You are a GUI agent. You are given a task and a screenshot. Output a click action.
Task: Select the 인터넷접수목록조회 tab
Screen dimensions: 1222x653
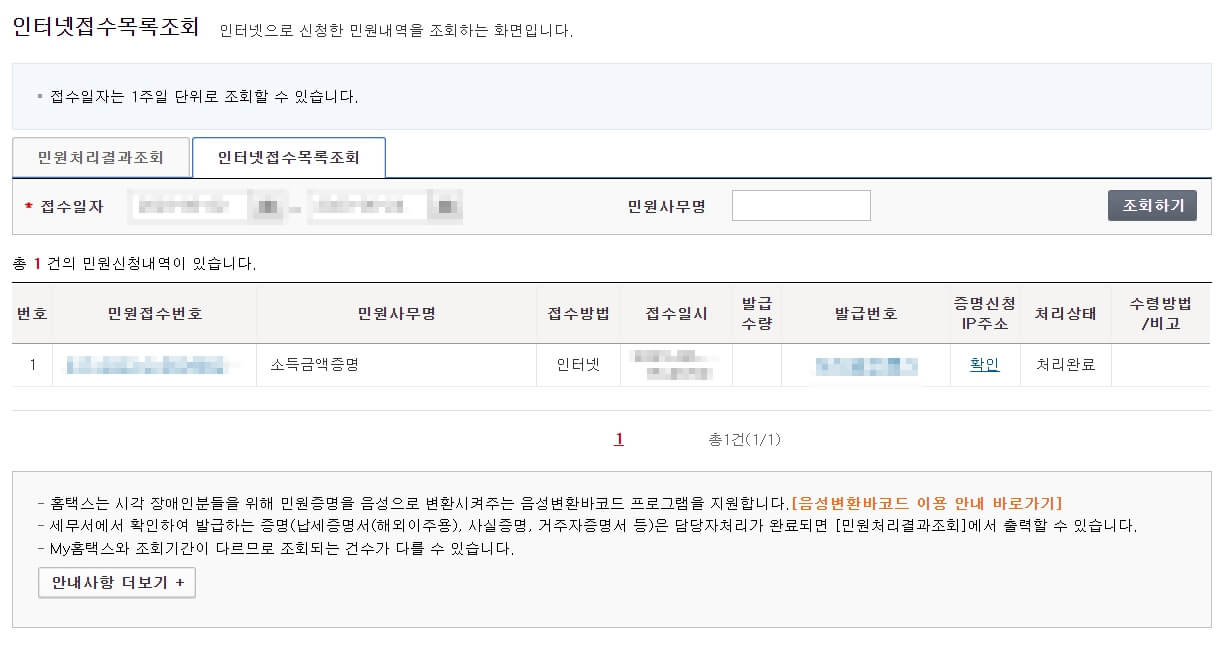290,157
